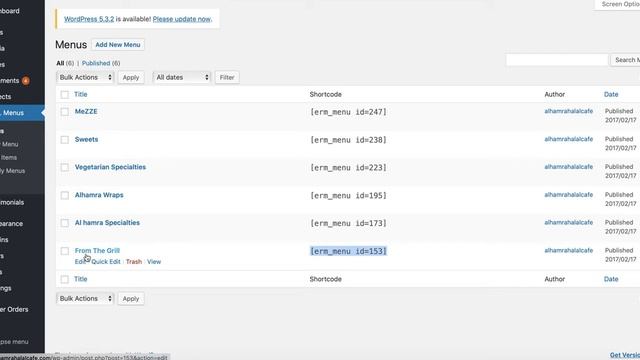Open Screen Options panel tab

tap(619, 4)
